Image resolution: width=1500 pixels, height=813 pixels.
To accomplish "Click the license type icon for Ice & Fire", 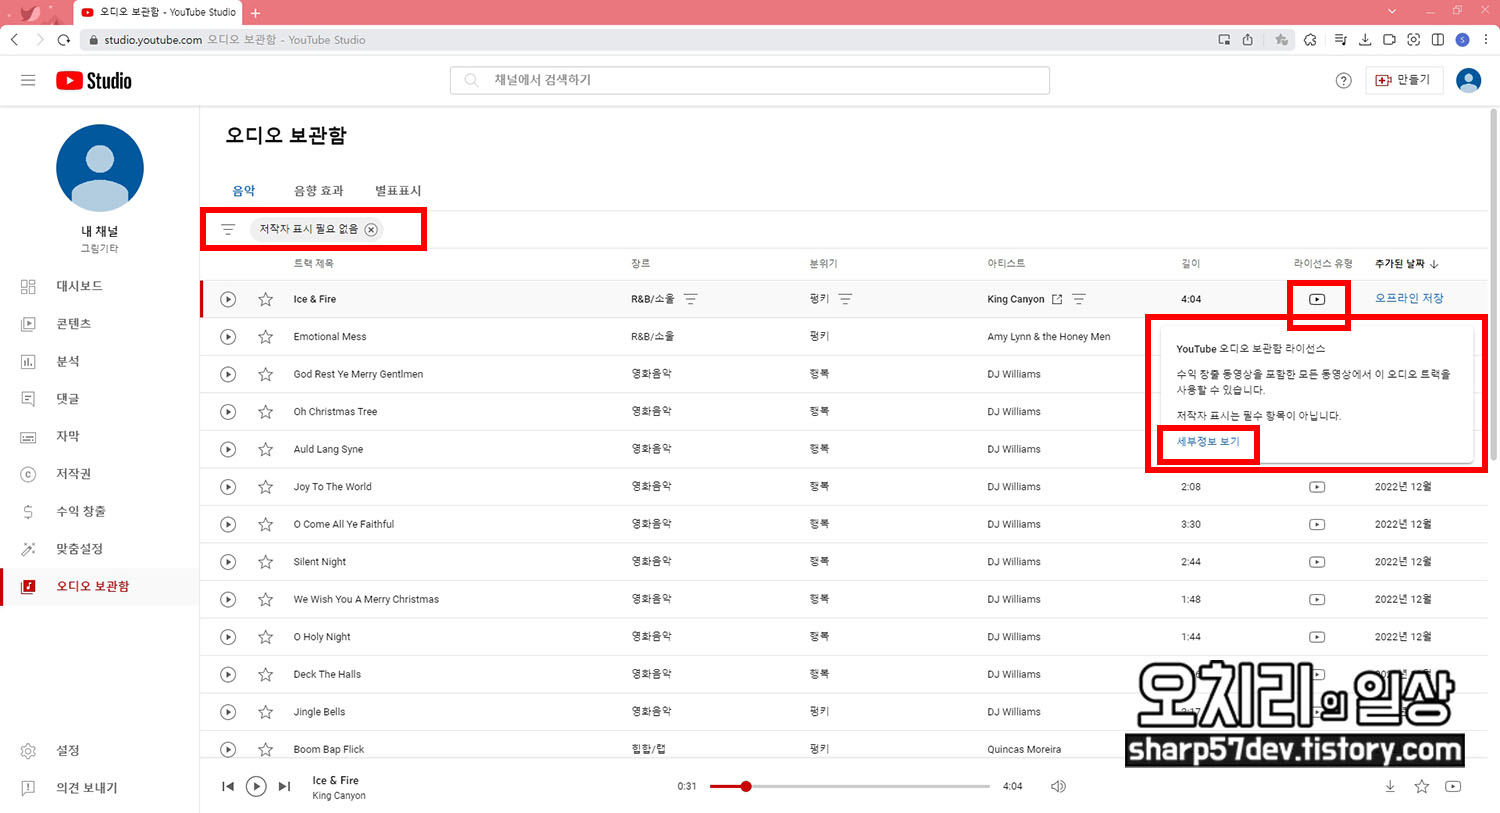I will click(x=1317, y=299).
